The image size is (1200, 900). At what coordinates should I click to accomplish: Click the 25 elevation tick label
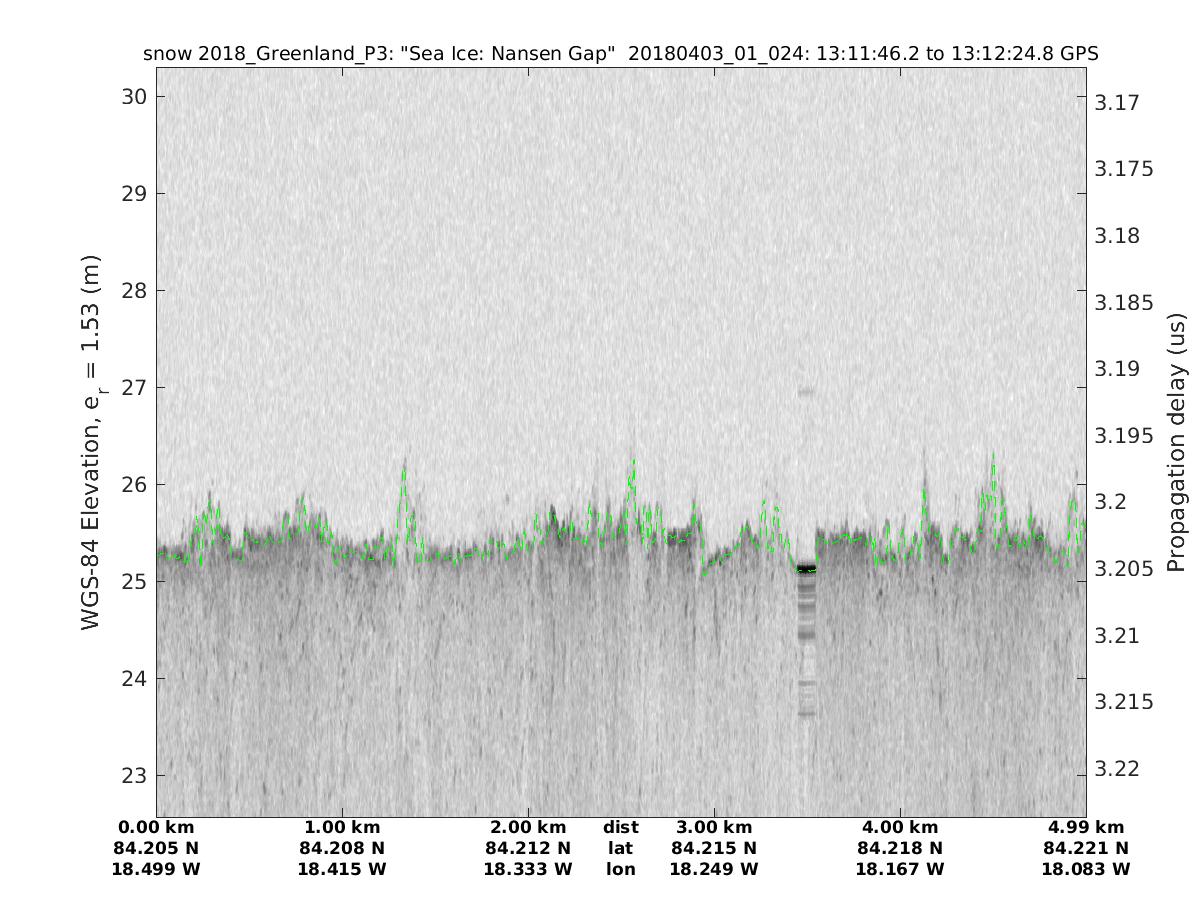[134, 582]
